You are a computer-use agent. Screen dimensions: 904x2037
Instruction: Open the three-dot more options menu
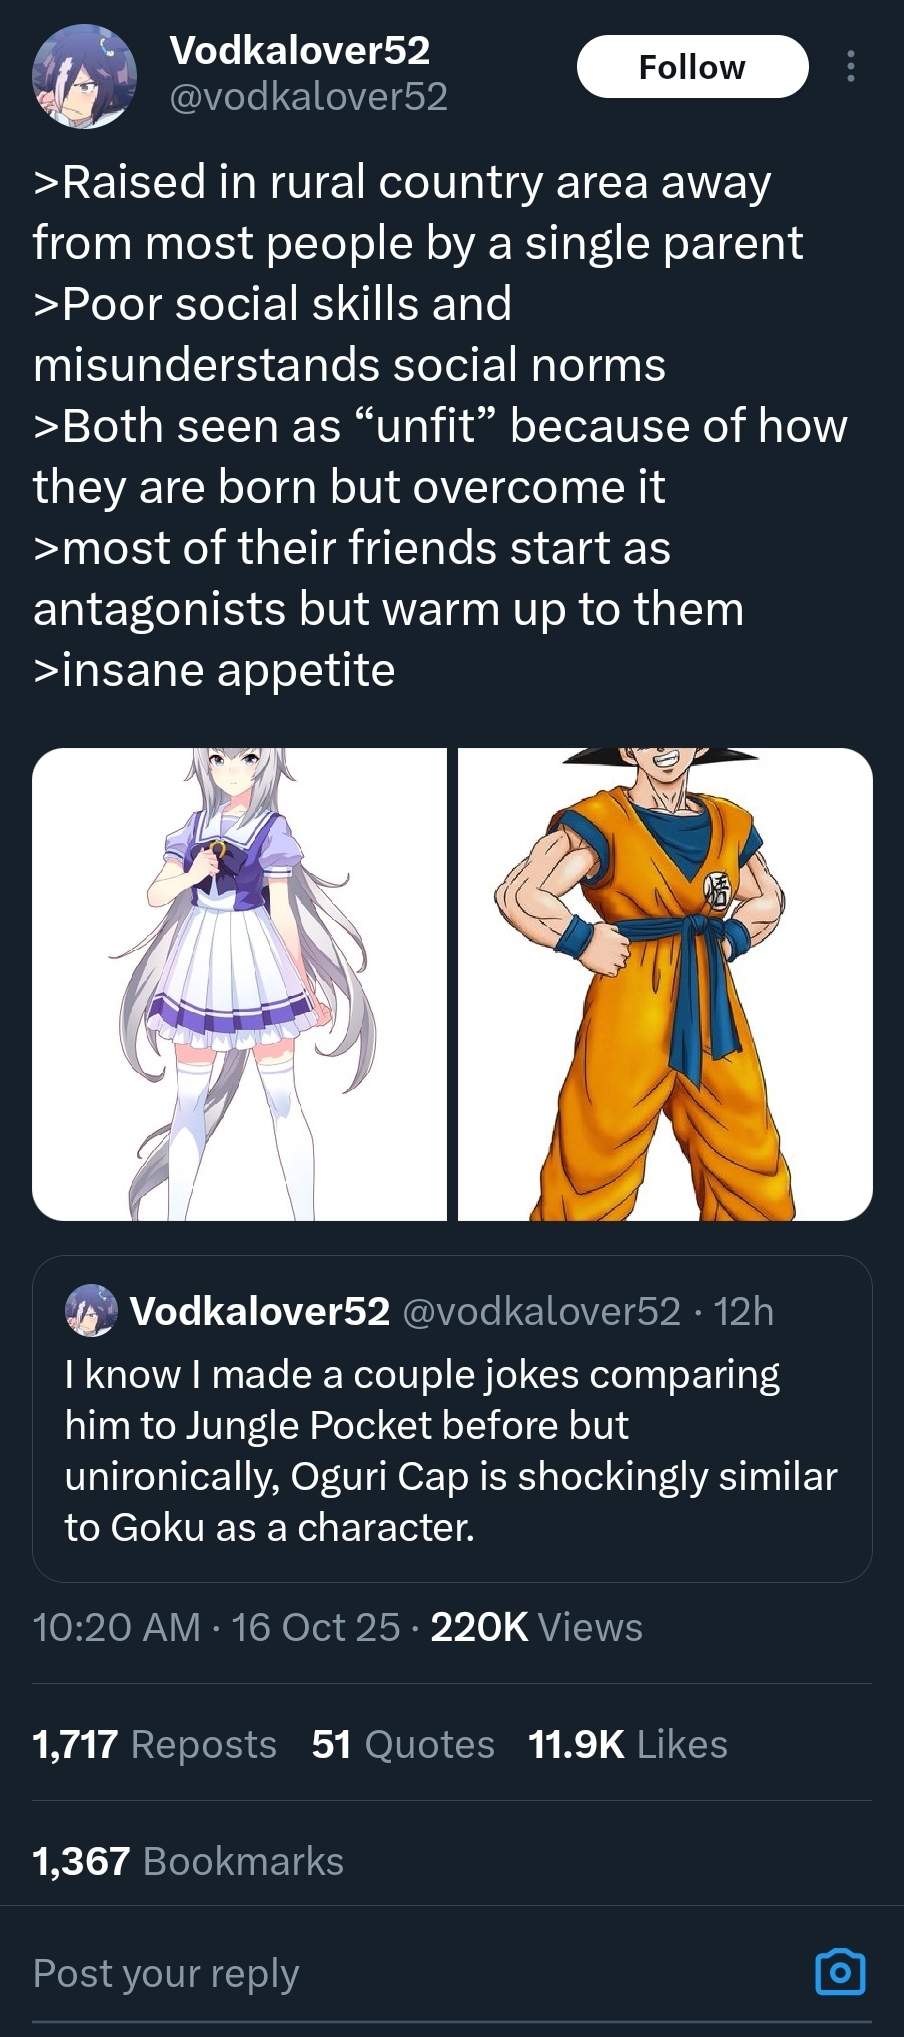point(850,66)
